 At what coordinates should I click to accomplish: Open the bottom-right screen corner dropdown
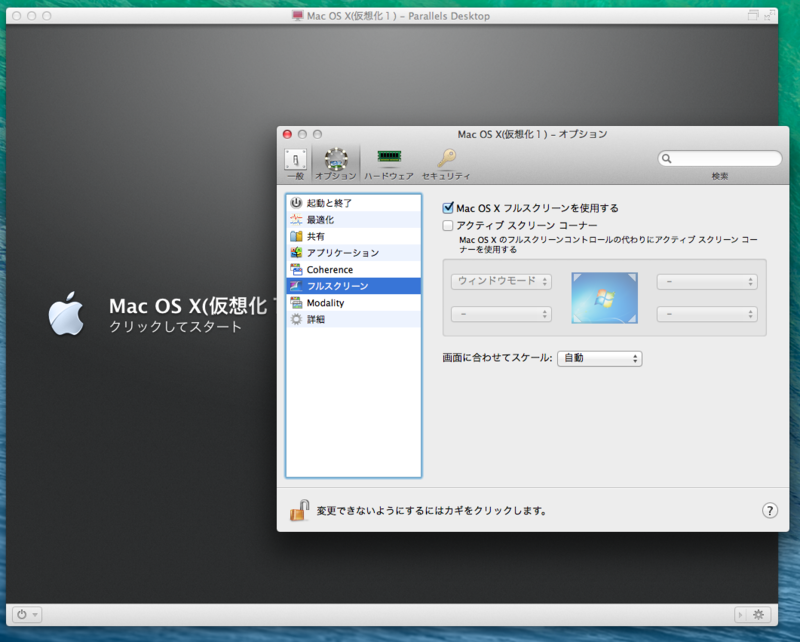(707, 314)
